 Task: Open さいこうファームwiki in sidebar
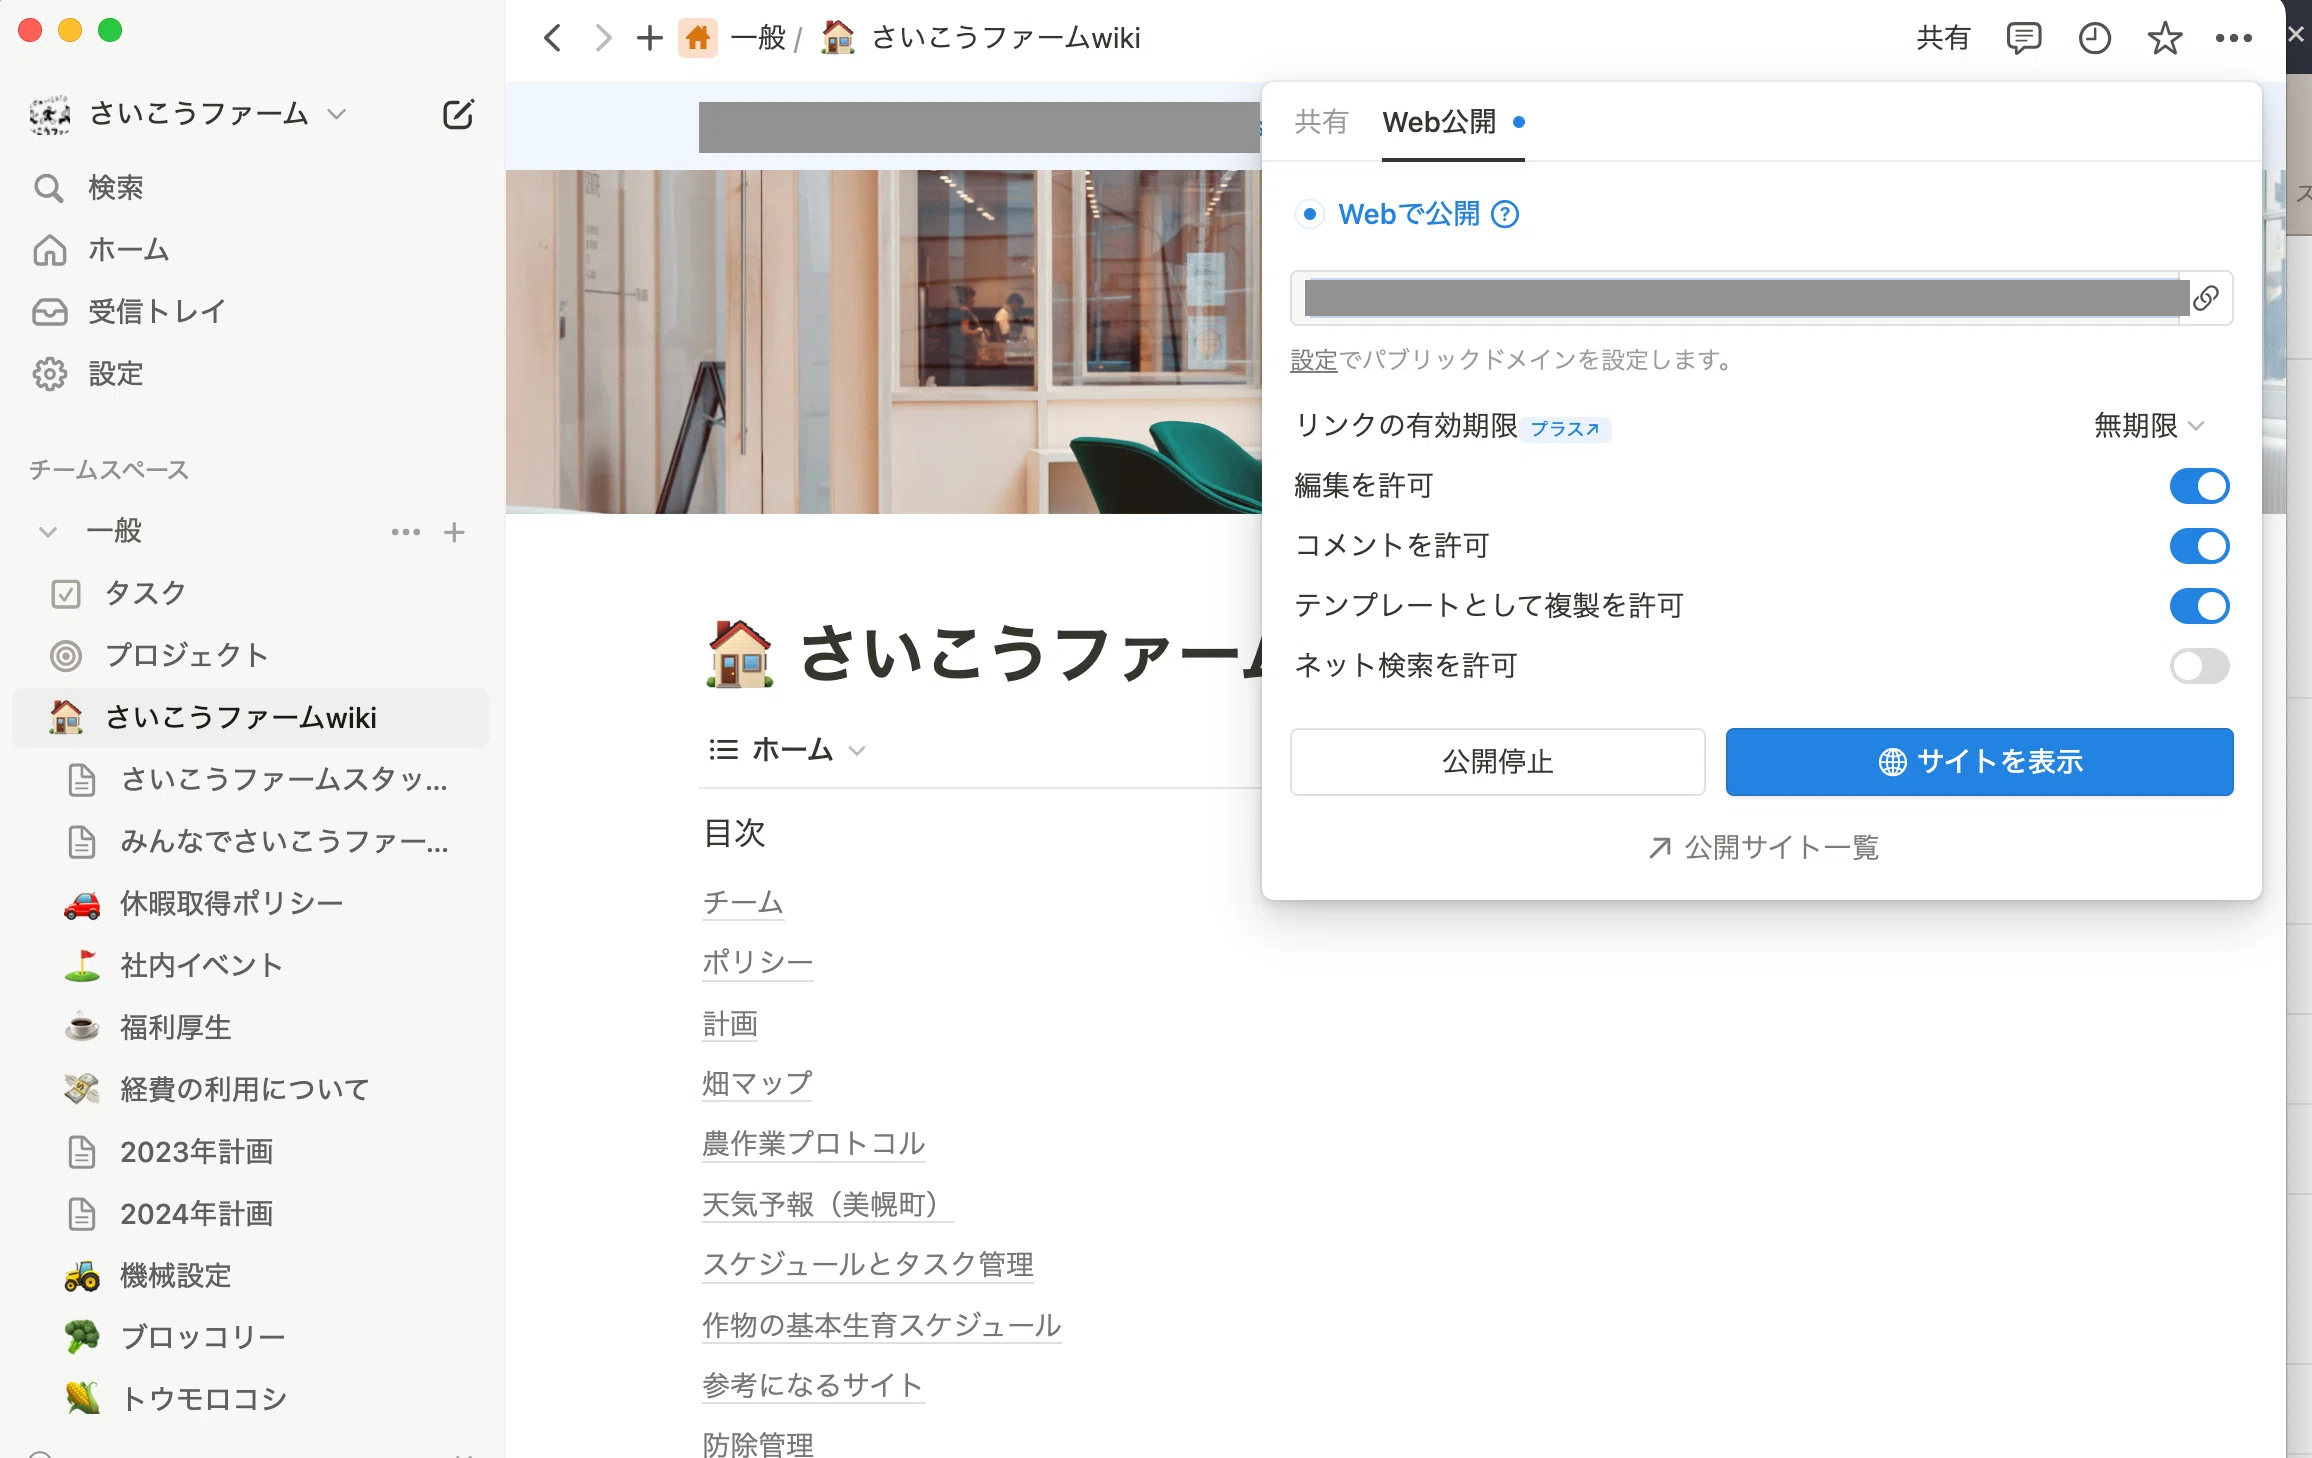250,718
